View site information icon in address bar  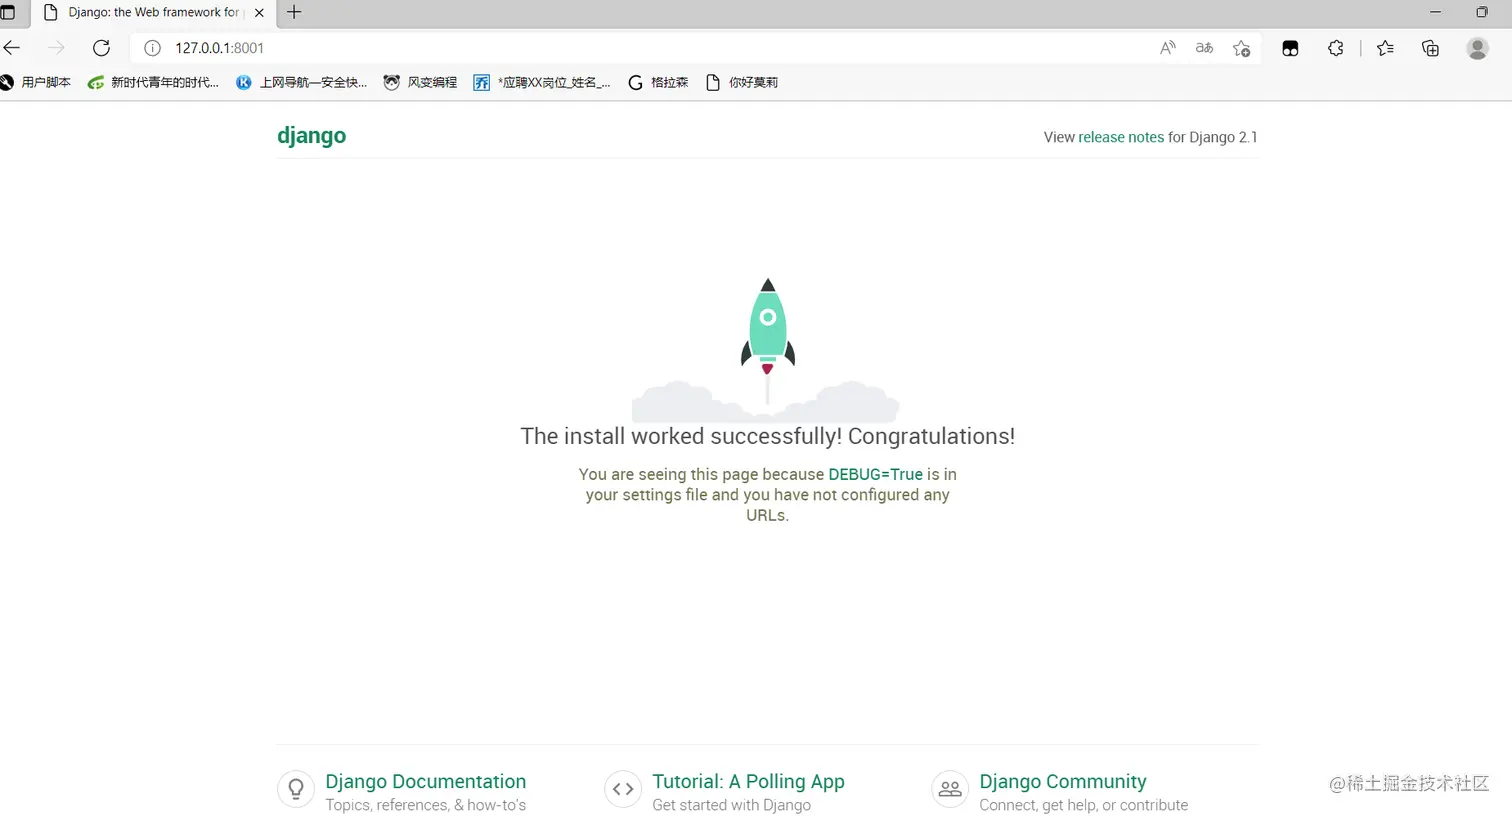[152, 48]
